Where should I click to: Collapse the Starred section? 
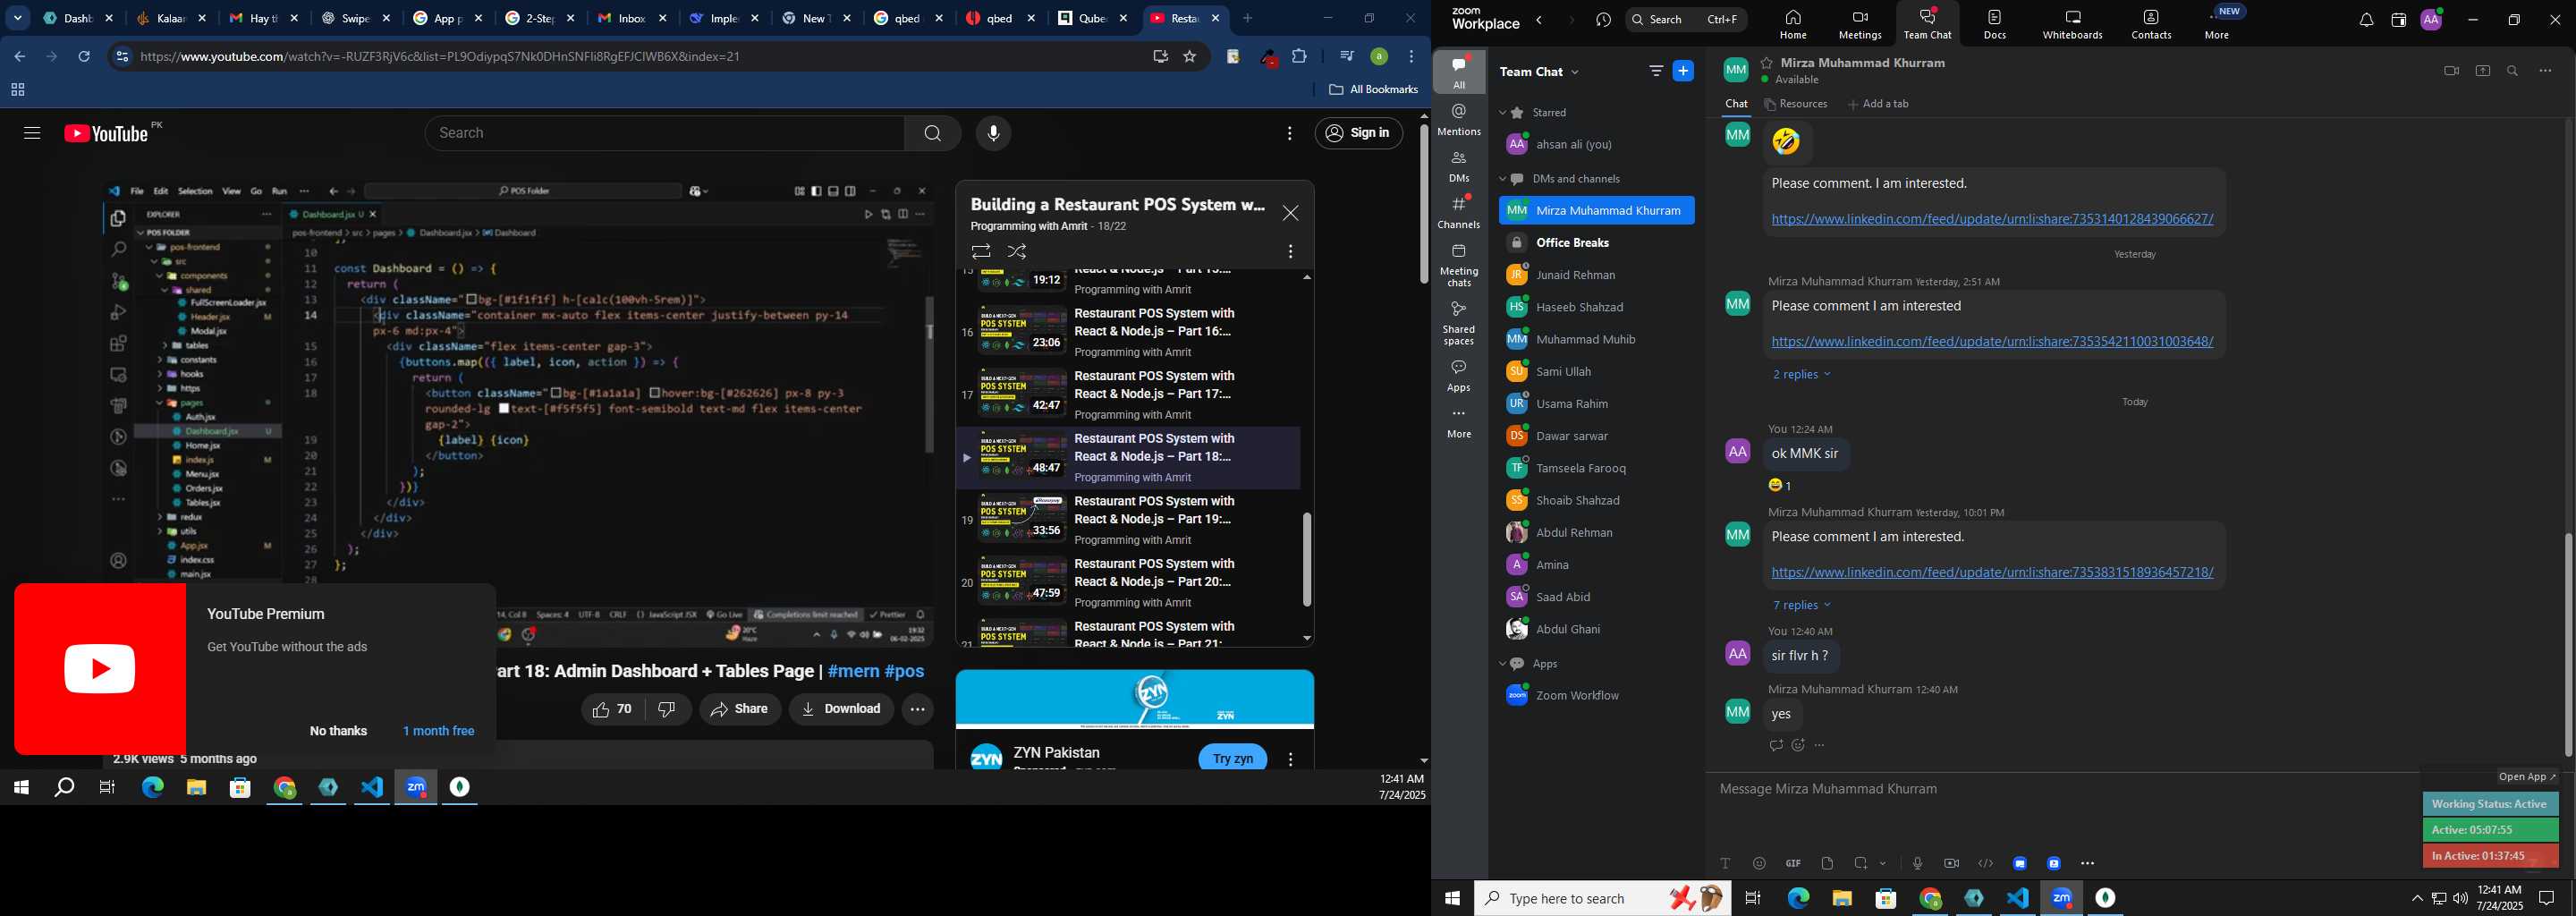coord(1502,113)
